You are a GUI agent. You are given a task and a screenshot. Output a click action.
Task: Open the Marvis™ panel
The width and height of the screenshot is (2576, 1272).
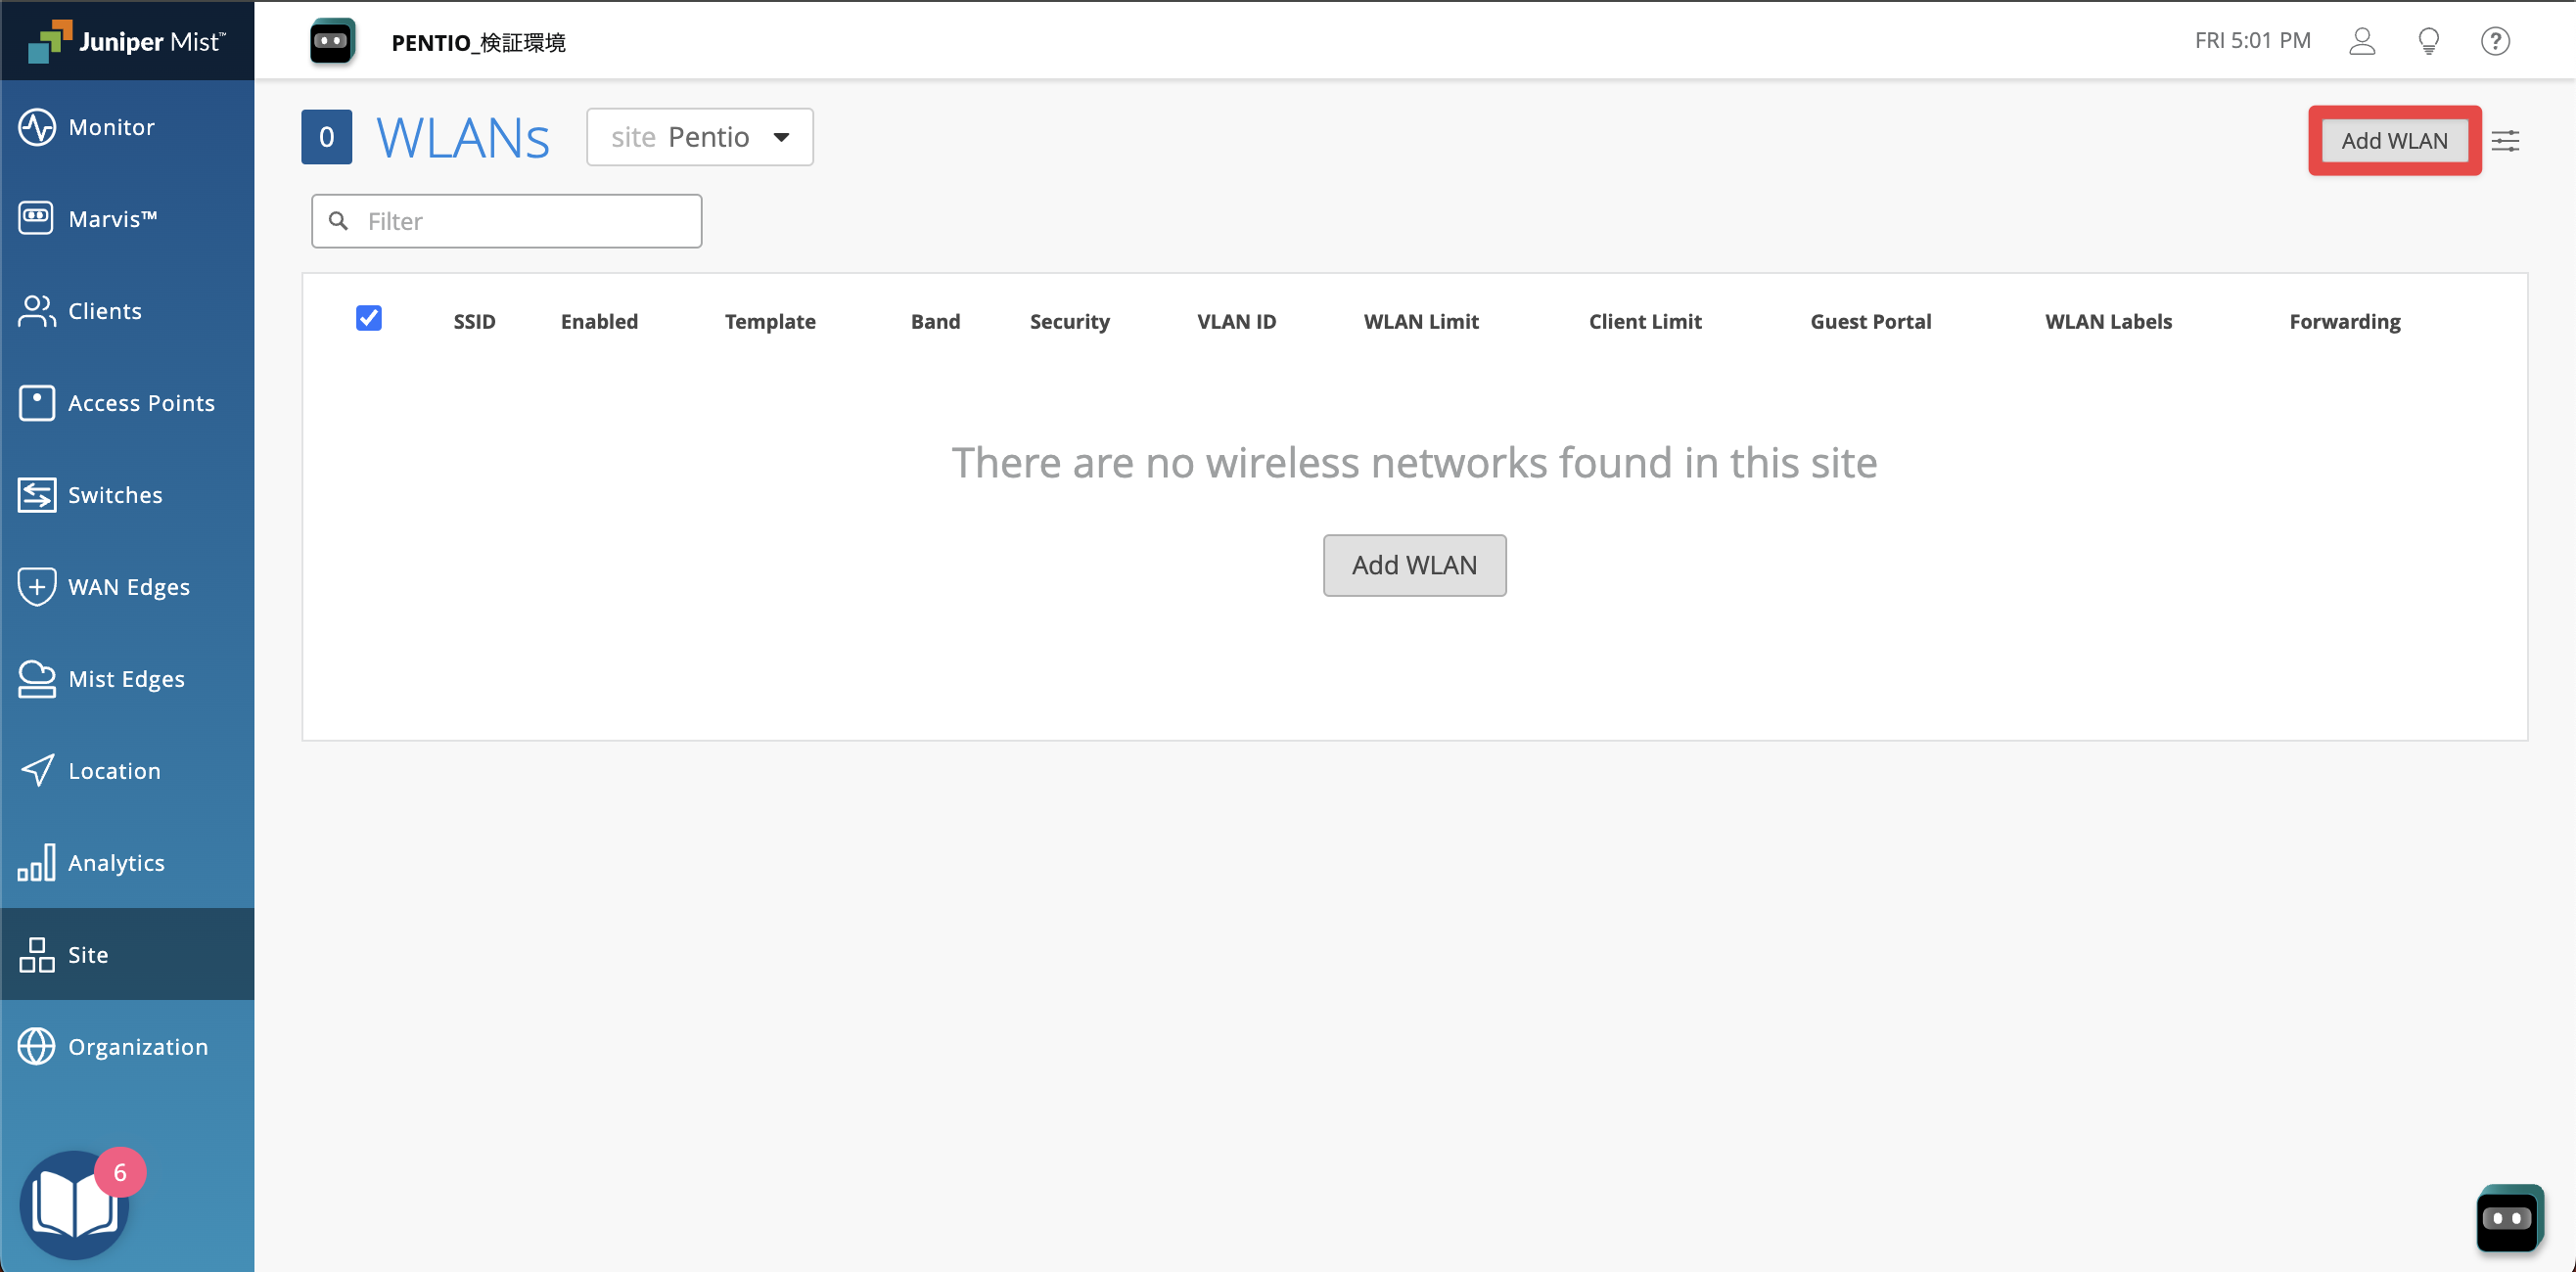[x=130, y=218]
